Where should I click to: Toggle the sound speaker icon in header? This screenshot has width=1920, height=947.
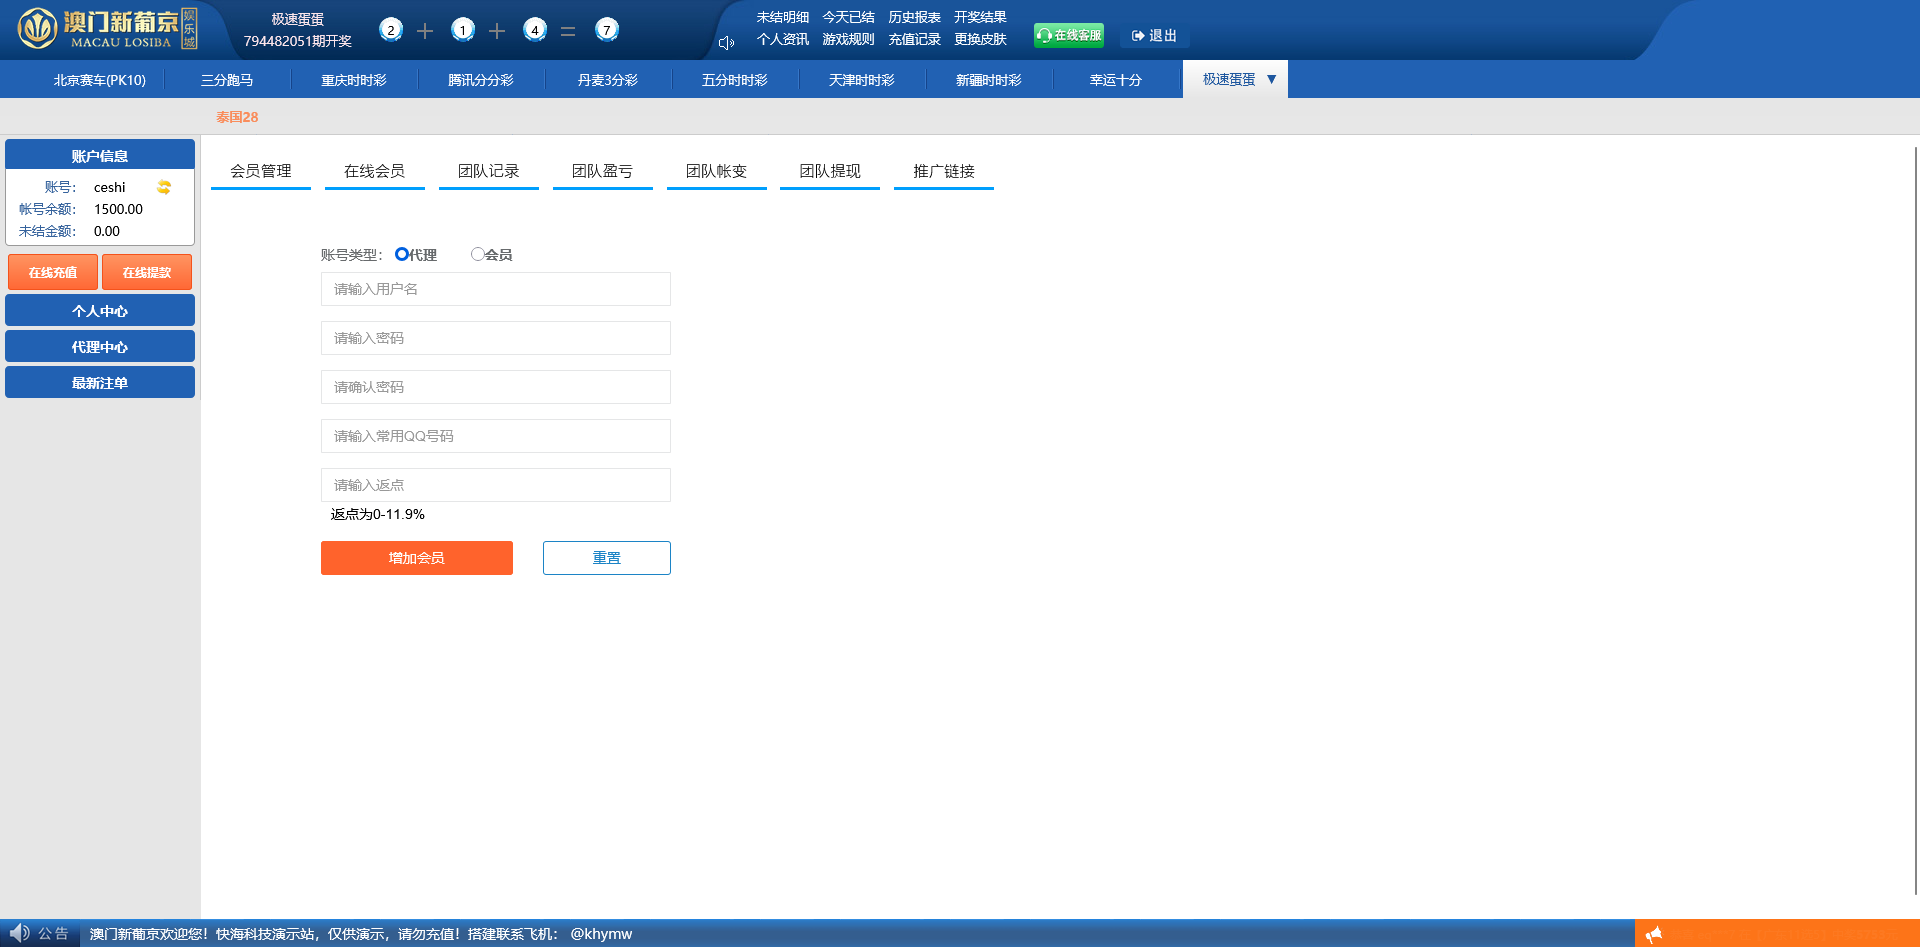pyautogui.click(x=726, y=42)
